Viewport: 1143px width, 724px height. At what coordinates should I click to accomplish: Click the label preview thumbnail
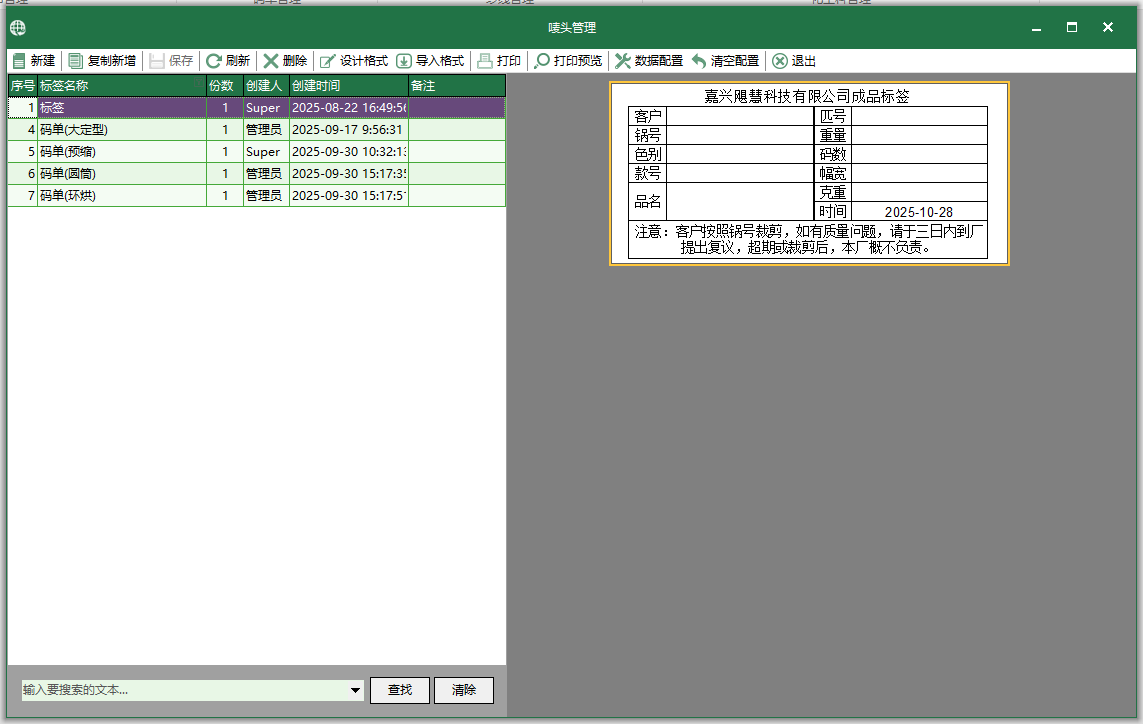point(809,173)
